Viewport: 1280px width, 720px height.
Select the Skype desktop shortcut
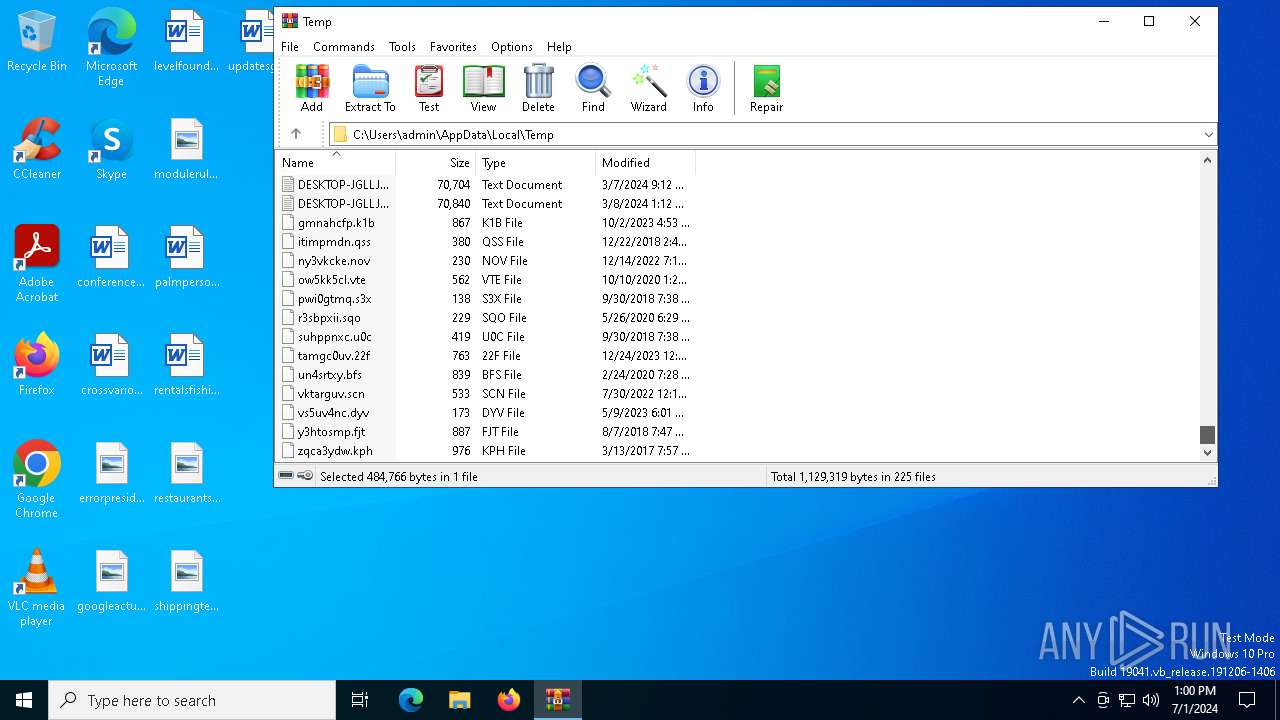coord(111,149)
